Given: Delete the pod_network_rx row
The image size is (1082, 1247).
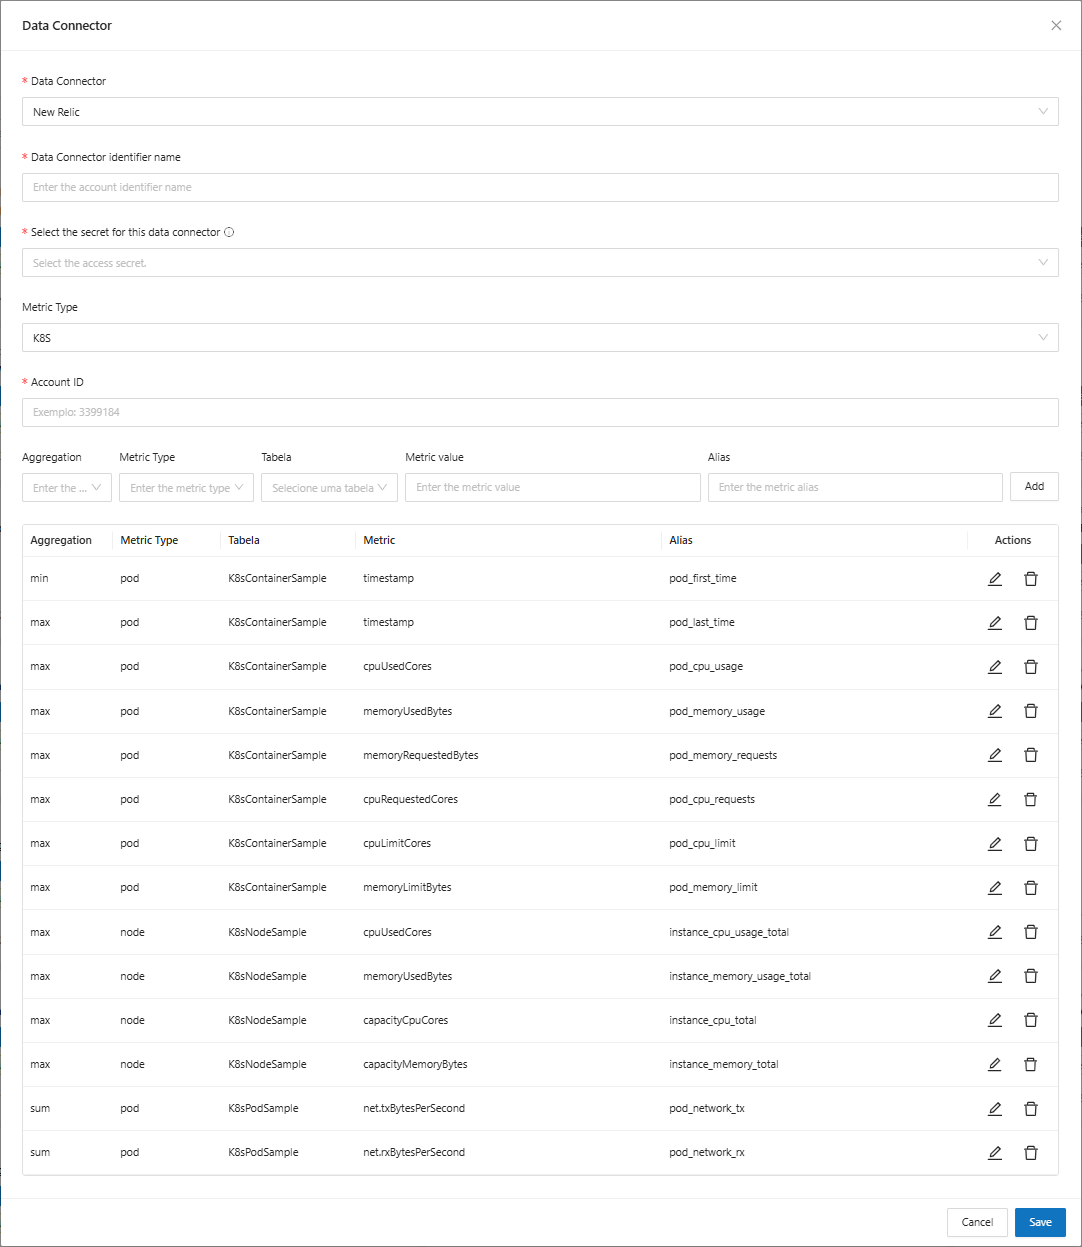Looking at the screenshot, I should [1030, 1152].
